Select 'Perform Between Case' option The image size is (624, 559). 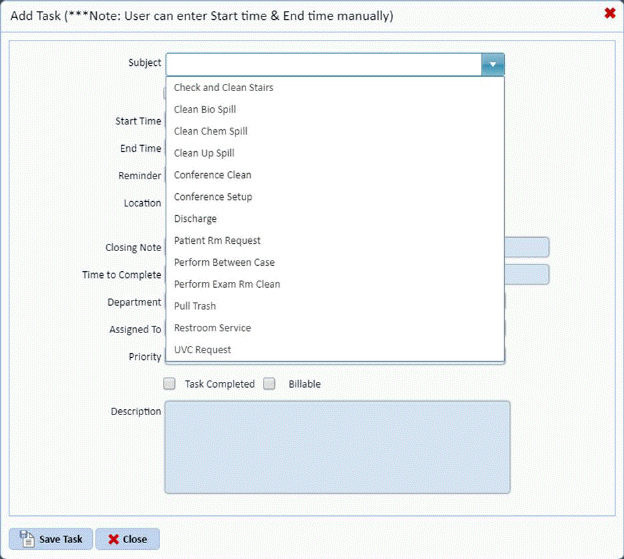(224, 263)
